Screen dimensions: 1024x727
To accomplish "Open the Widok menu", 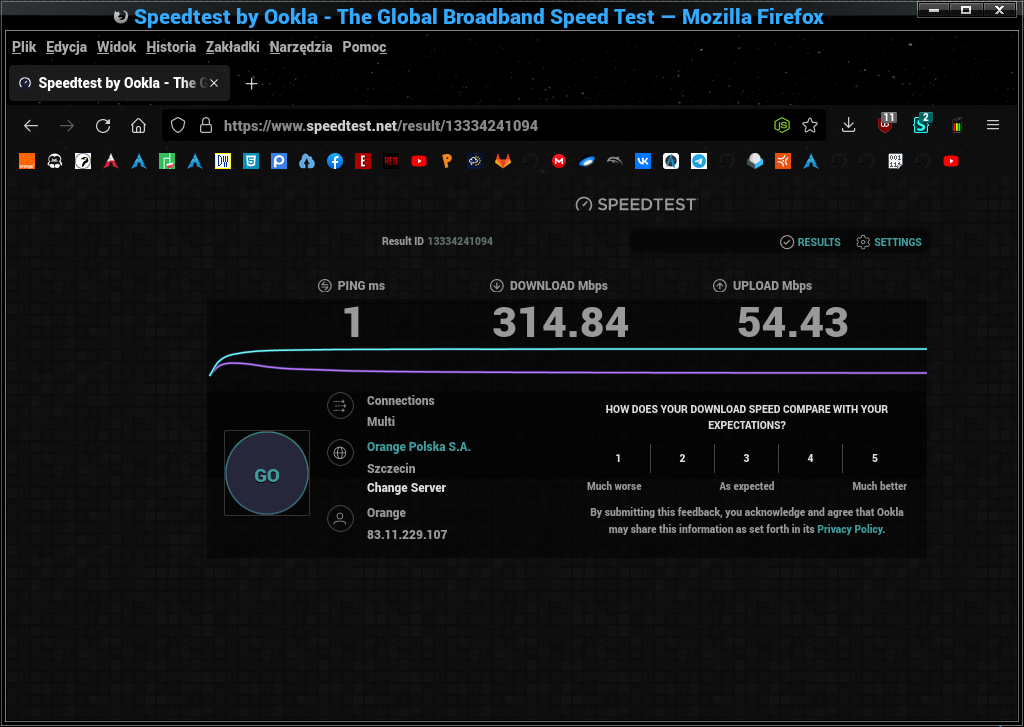I will [x=116, y=47].
